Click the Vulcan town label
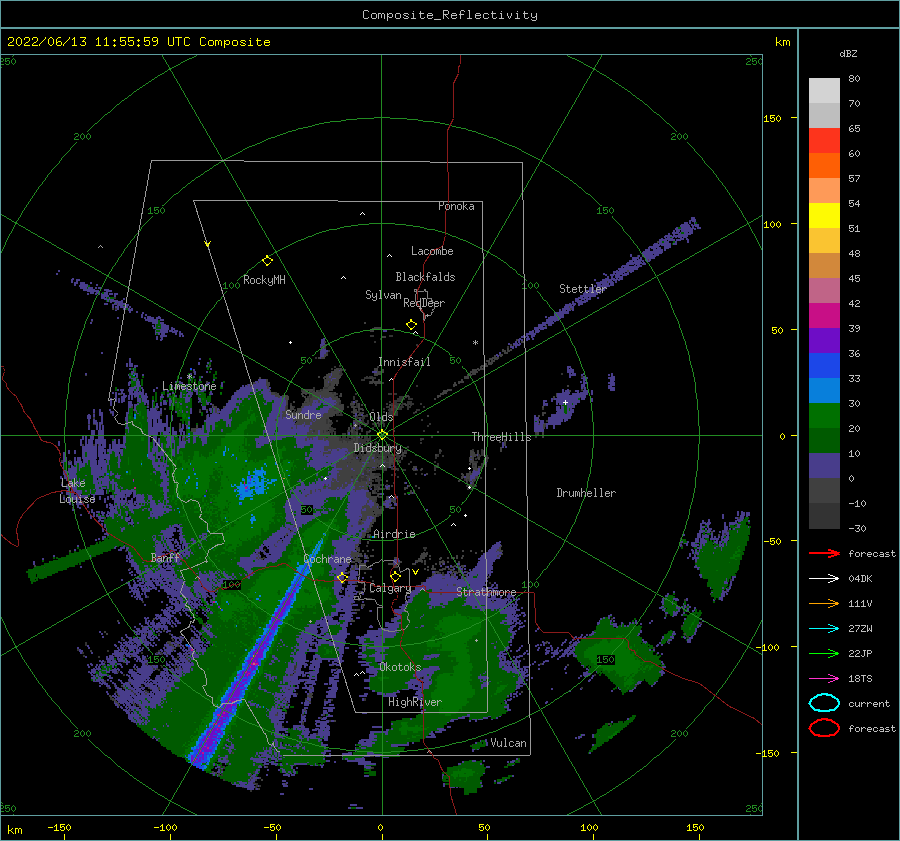This screenshot has height=841, width=900. [x=508, y=743]
